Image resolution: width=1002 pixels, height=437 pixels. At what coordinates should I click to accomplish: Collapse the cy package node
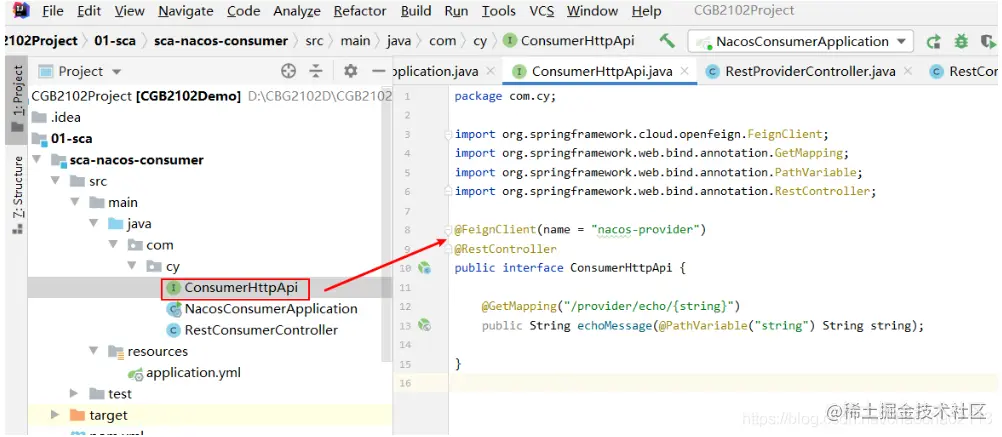coord(132,266)
